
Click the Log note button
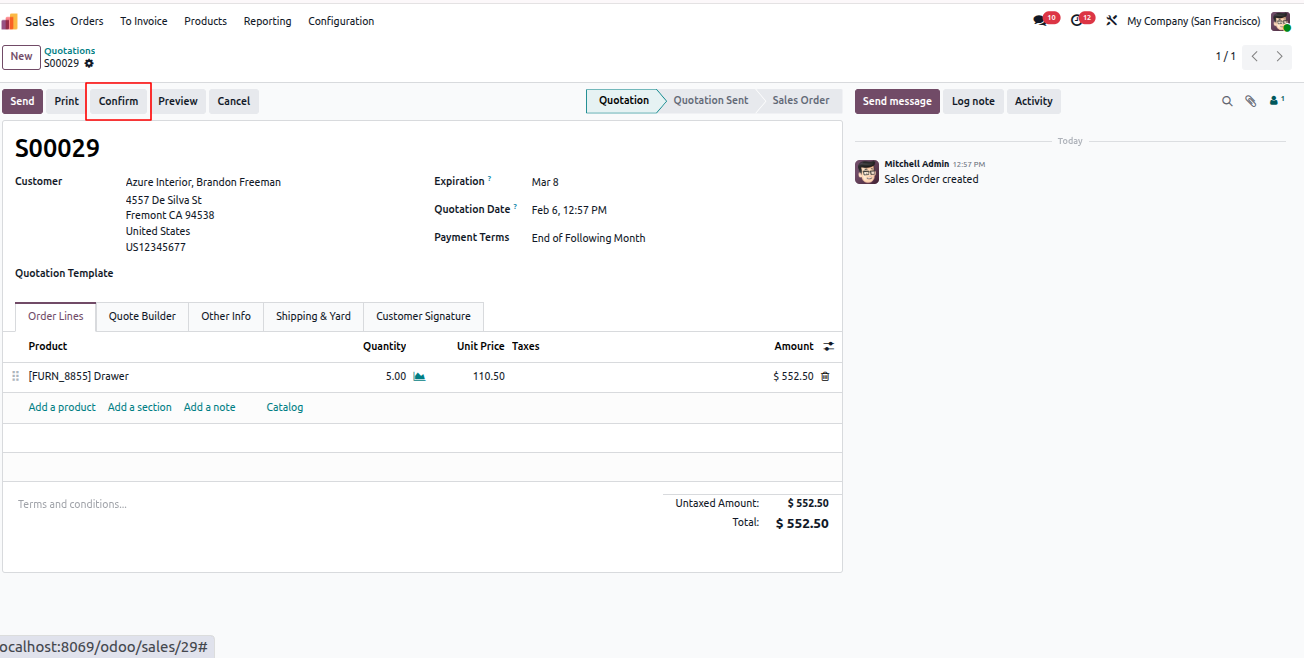(x=973, y=101)
